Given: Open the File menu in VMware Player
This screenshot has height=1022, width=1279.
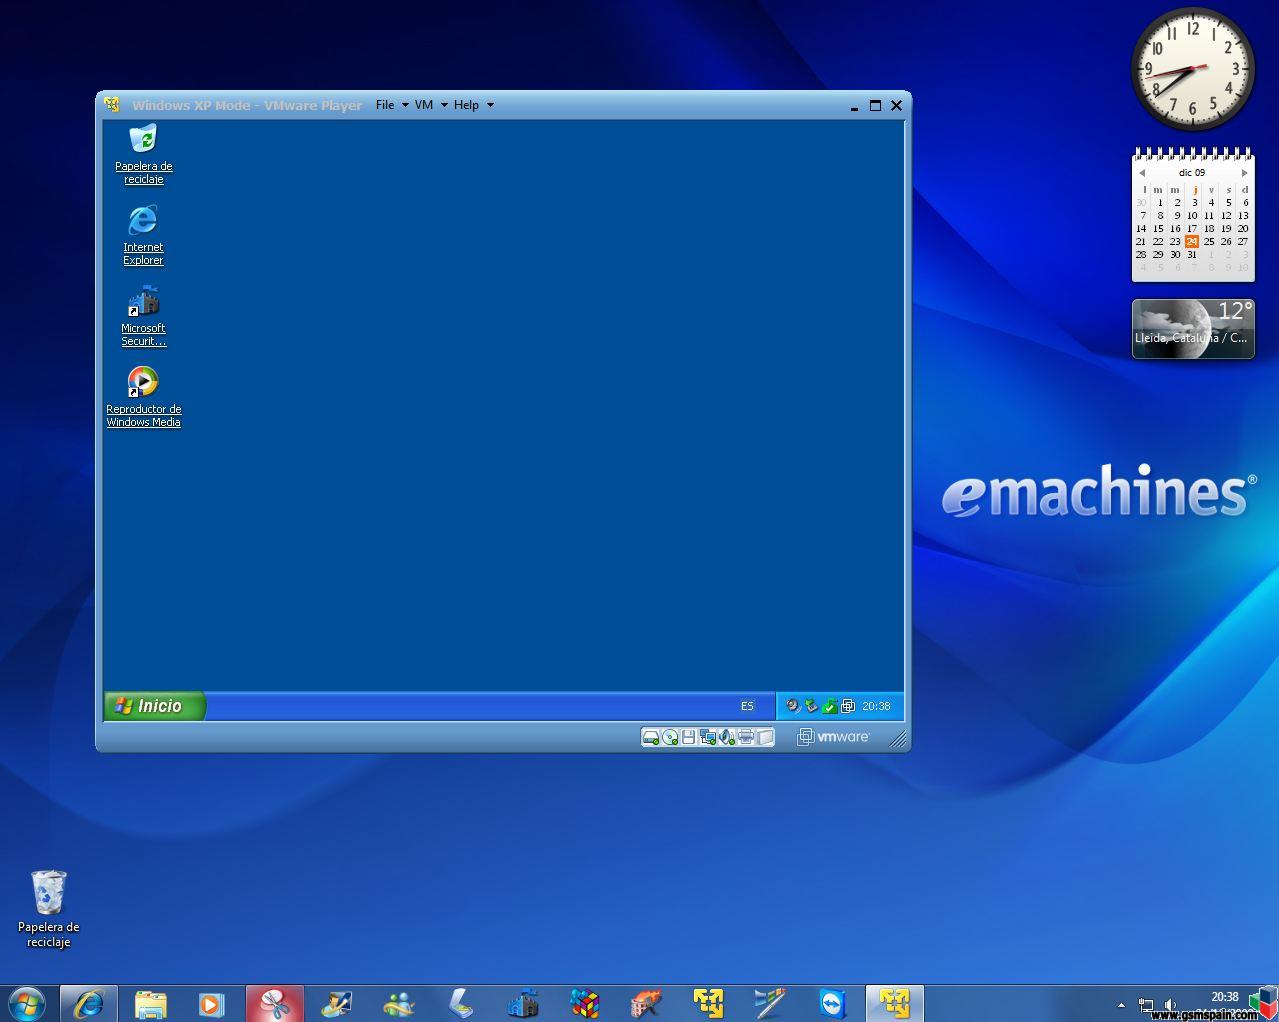Looking at the screenshot, I should click(391, 105).
